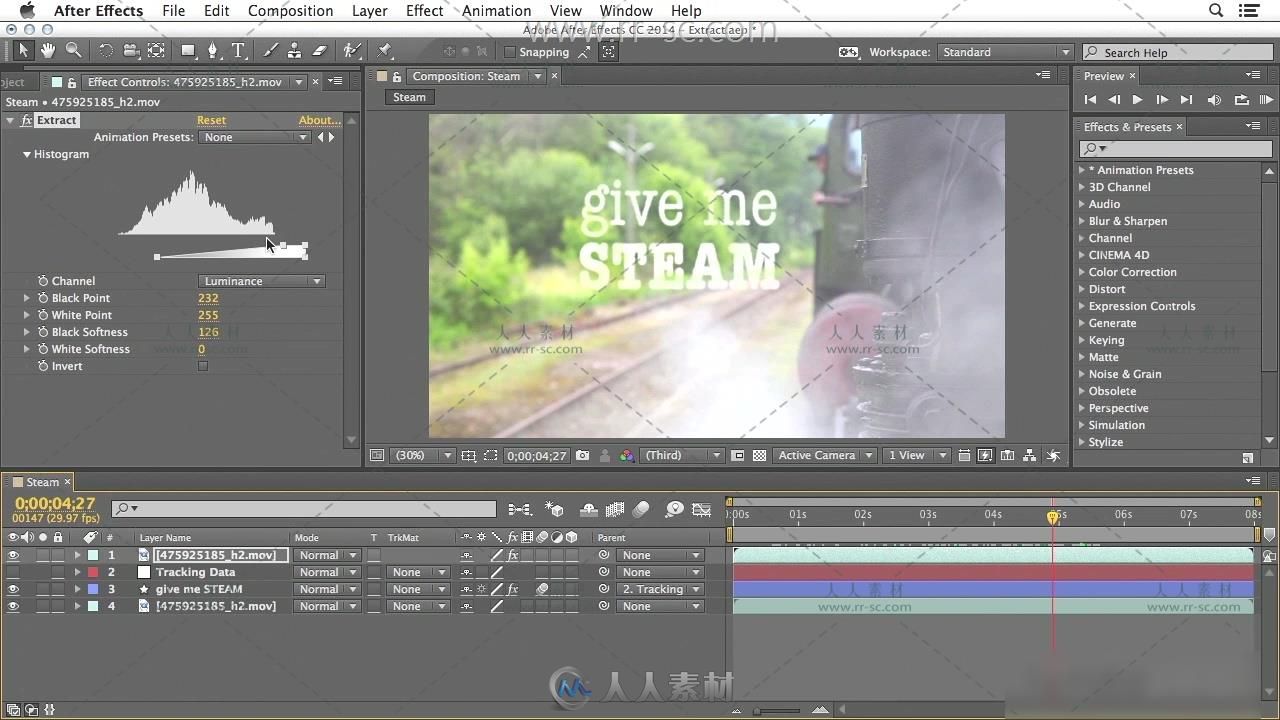Image resolution: width=1280 pixels, height=720 pixels.
Task: Open the composition flowchart
Action: [1029, 455]
